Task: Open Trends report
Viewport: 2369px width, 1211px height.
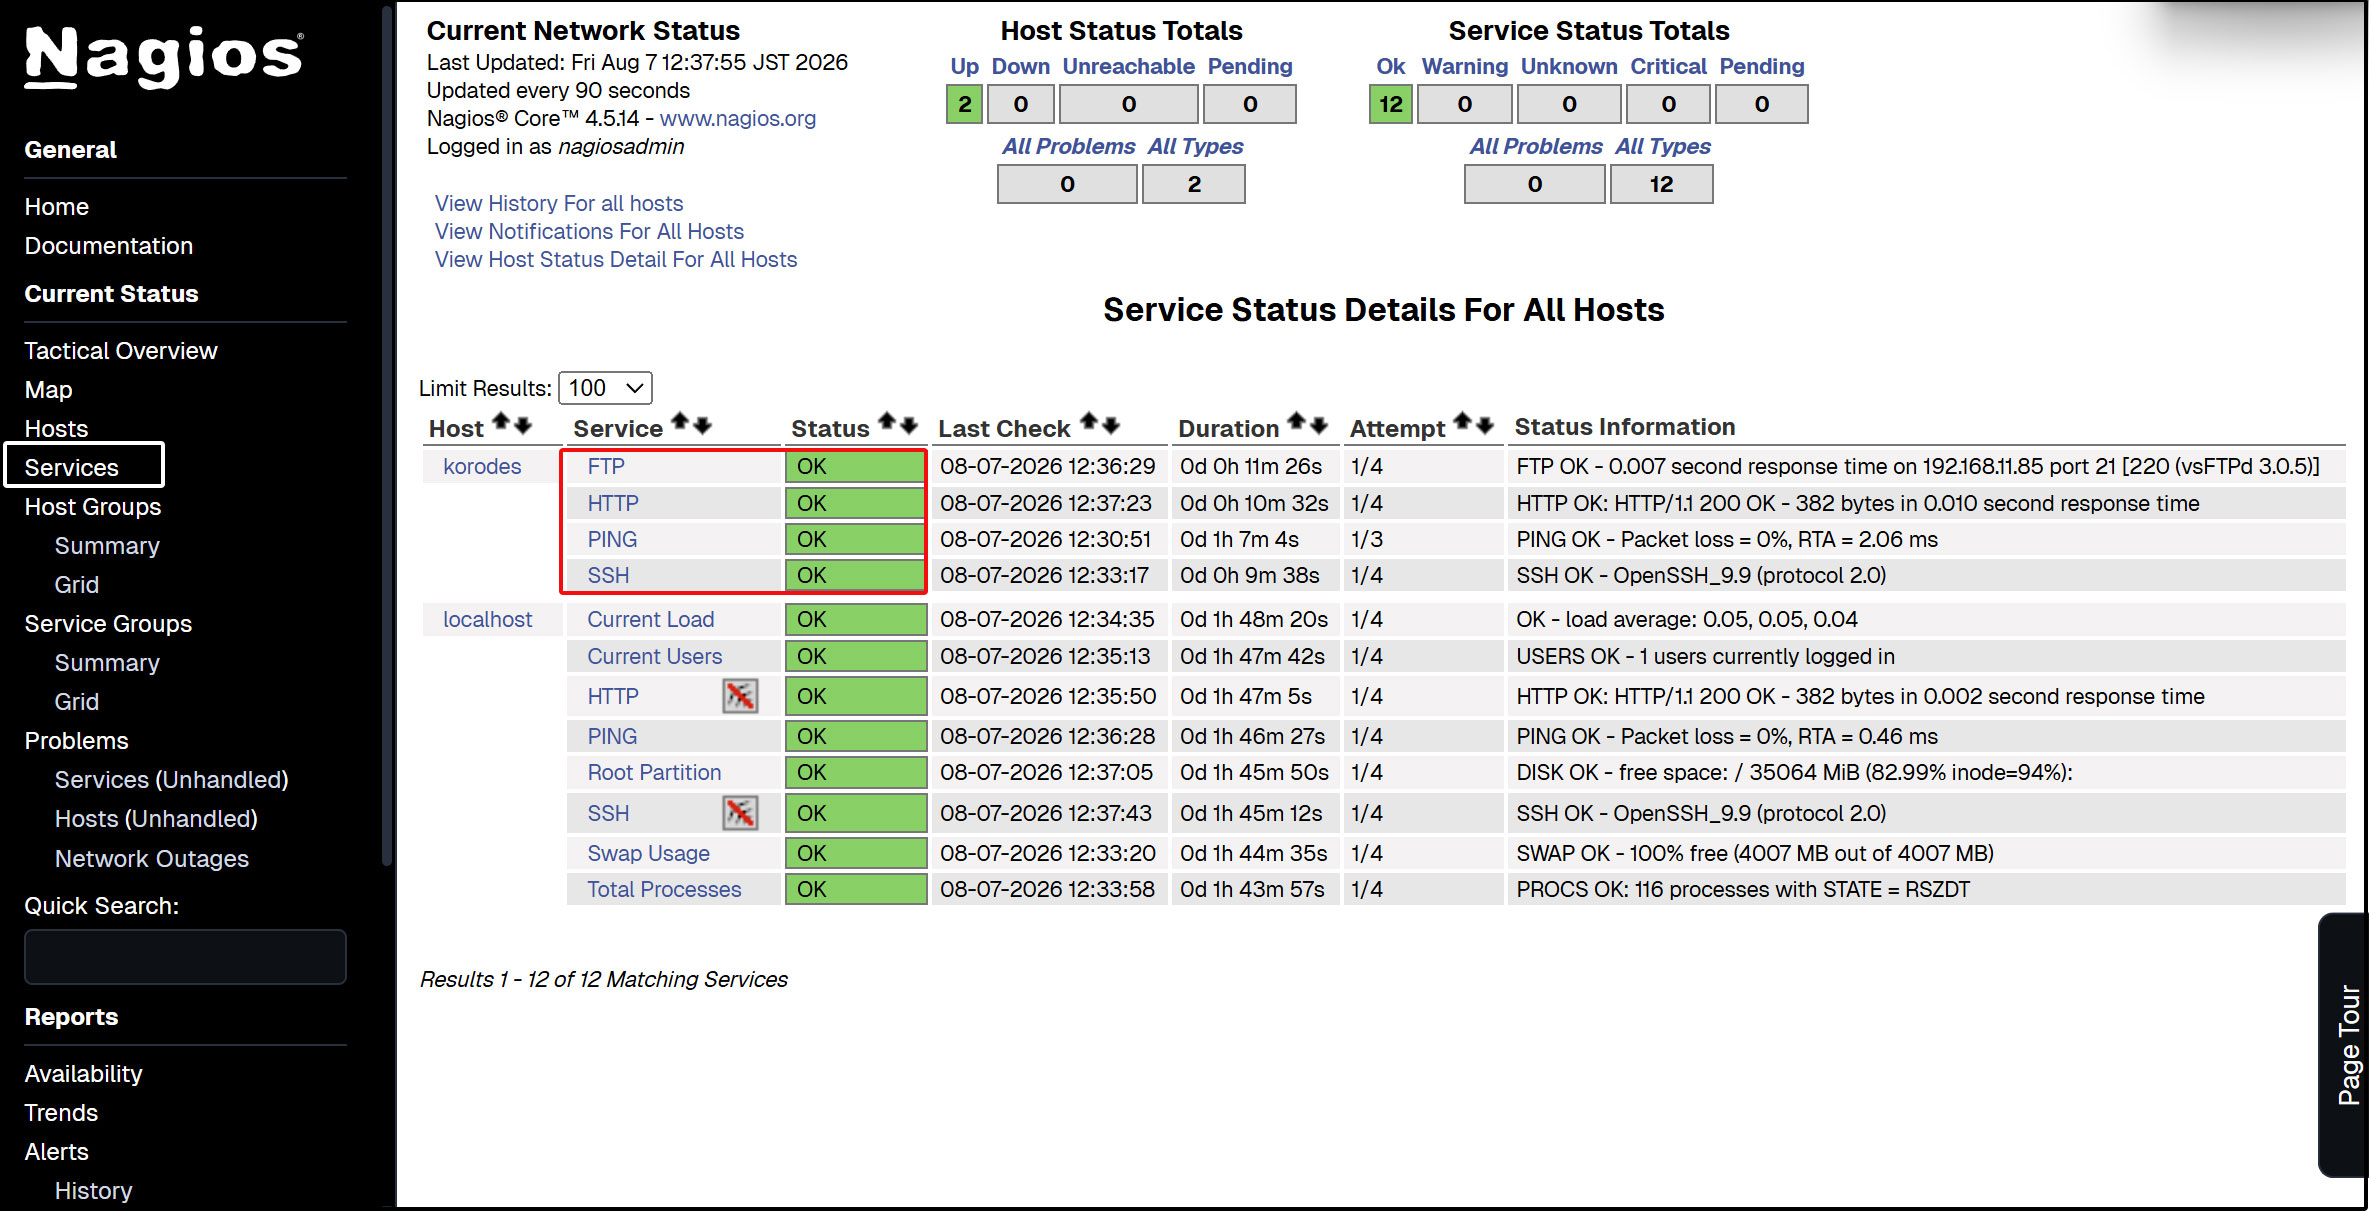Action: (x=61, y=1113)
